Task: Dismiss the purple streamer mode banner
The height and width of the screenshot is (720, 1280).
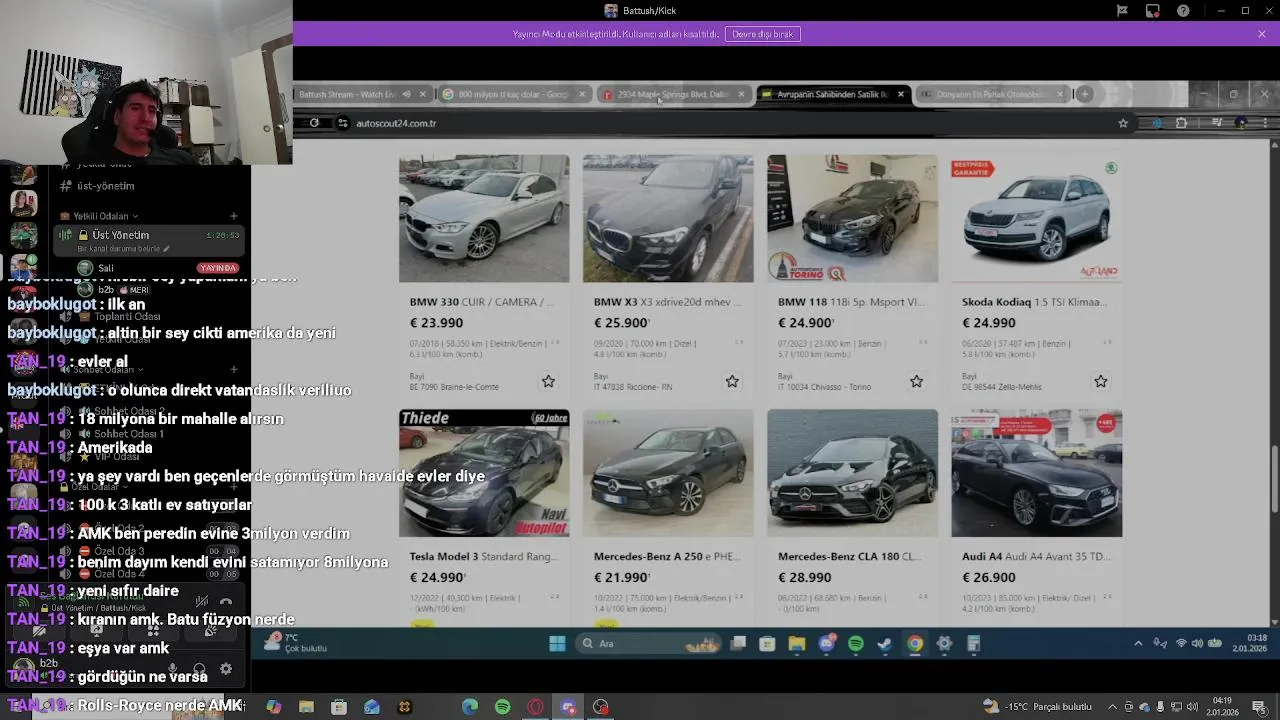Action: pyautogui.click(x=1262, y=34)
